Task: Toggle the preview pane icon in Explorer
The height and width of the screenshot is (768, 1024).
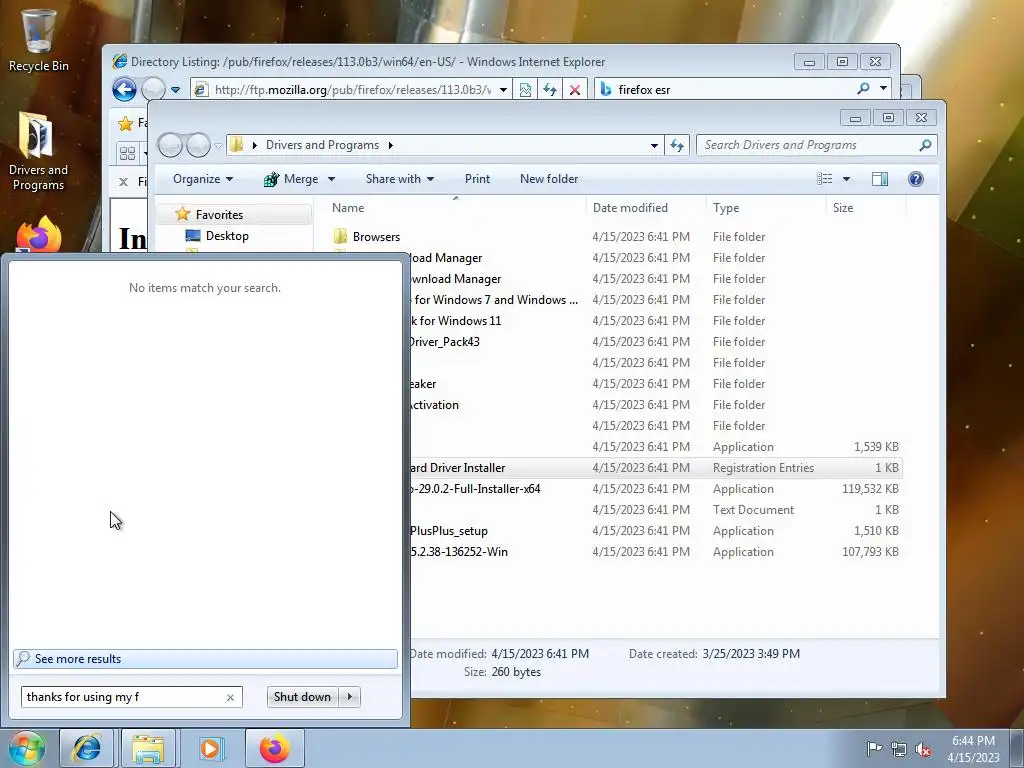Action: coord(880,179)
